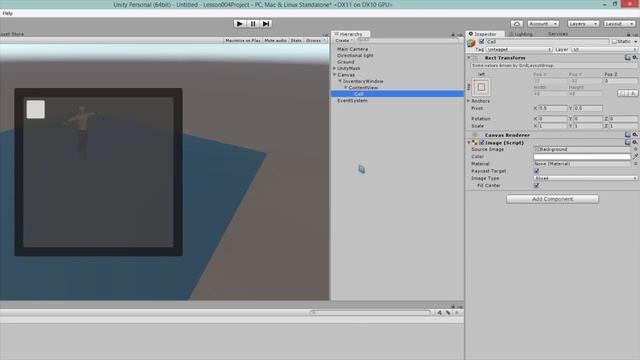640x360 pixels.
Task: Switch to the Services tab
Action: (x=558, y=34)
